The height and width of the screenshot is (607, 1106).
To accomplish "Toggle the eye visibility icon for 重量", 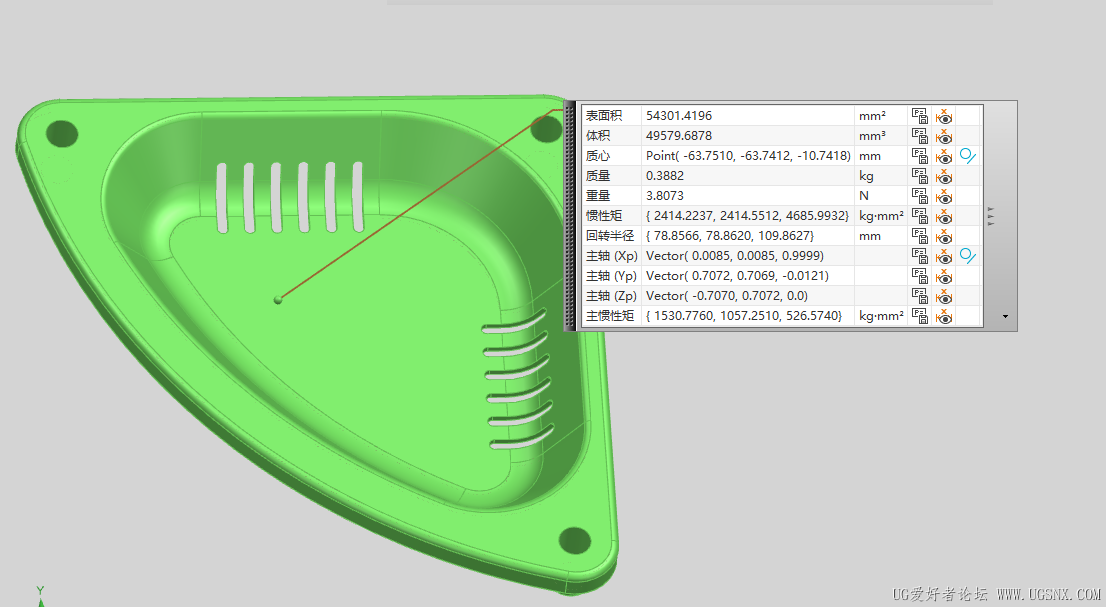I will pyautogui.click(x=944, y=196).
